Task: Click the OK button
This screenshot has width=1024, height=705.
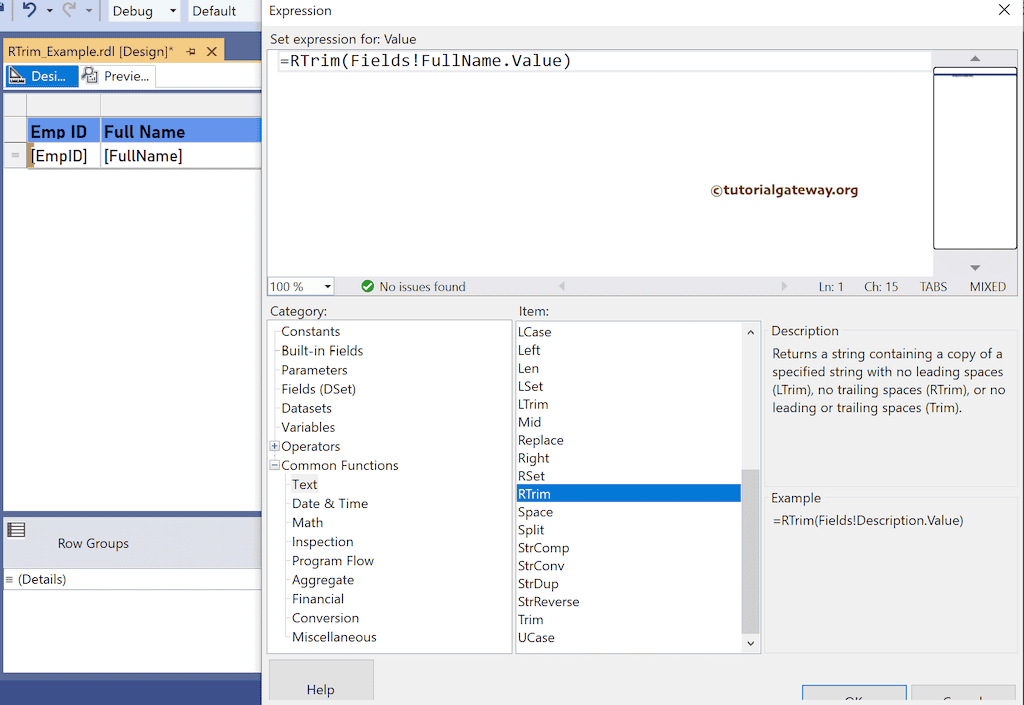Action: (x=854, y=698)
